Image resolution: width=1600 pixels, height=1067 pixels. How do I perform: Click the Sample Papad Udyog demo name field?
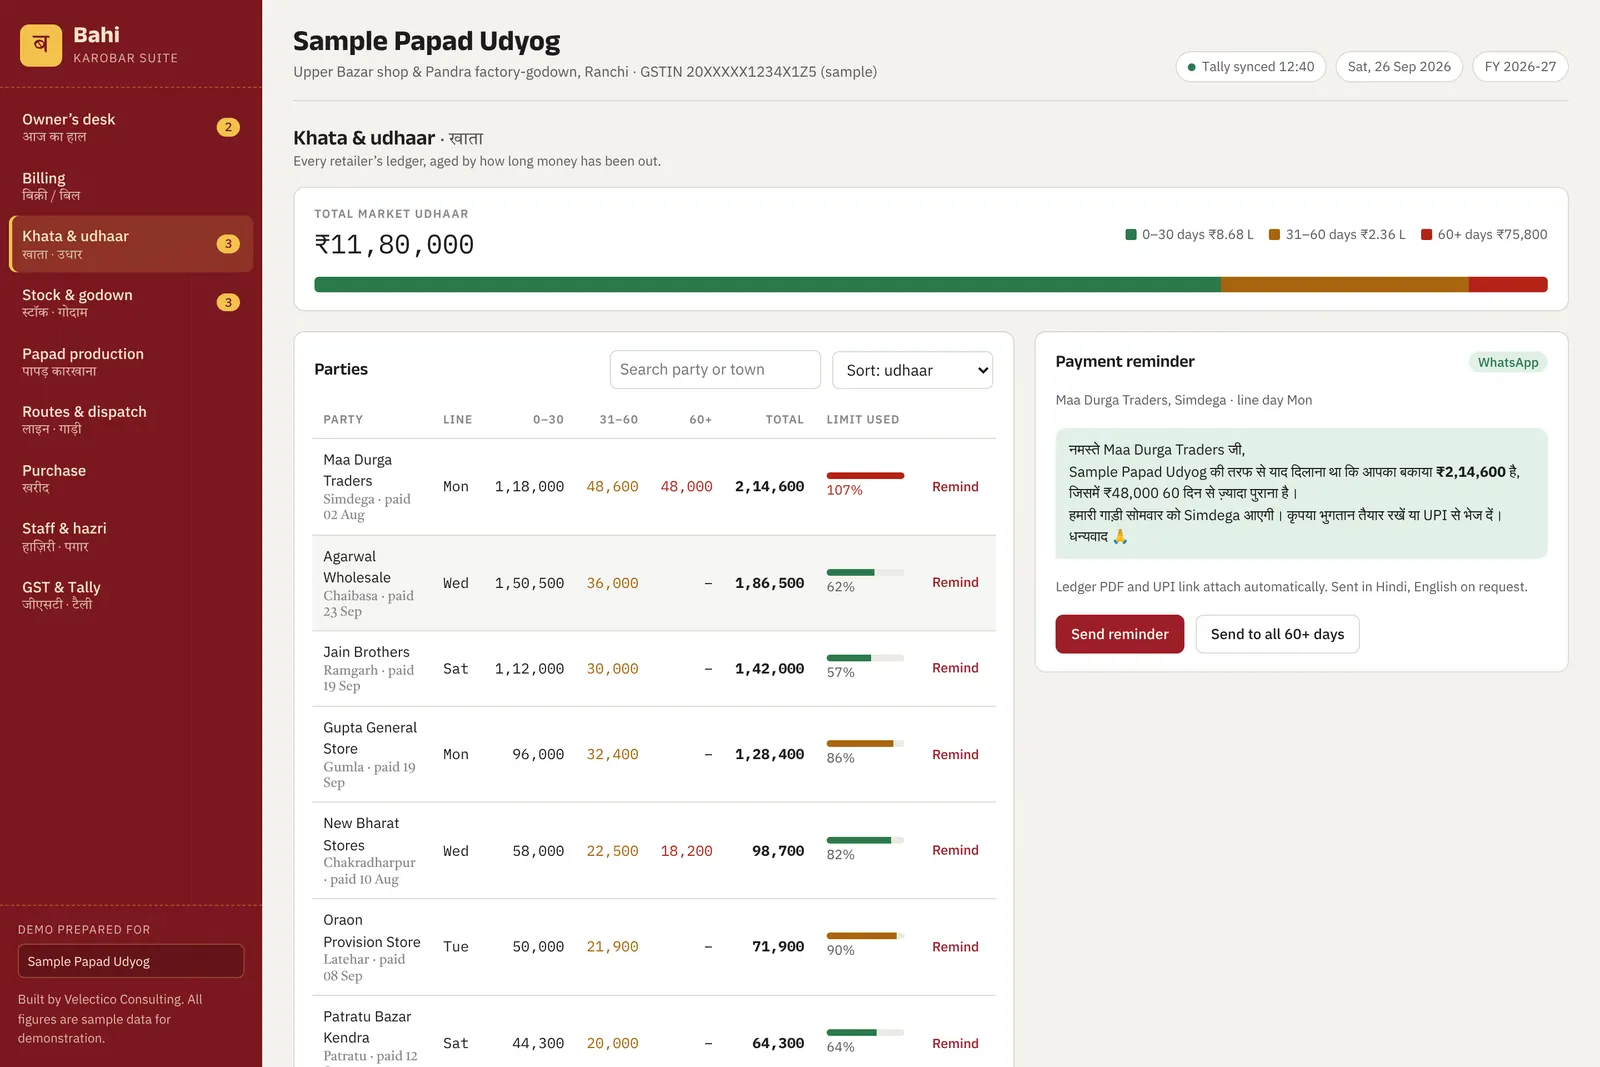[131, 961]
